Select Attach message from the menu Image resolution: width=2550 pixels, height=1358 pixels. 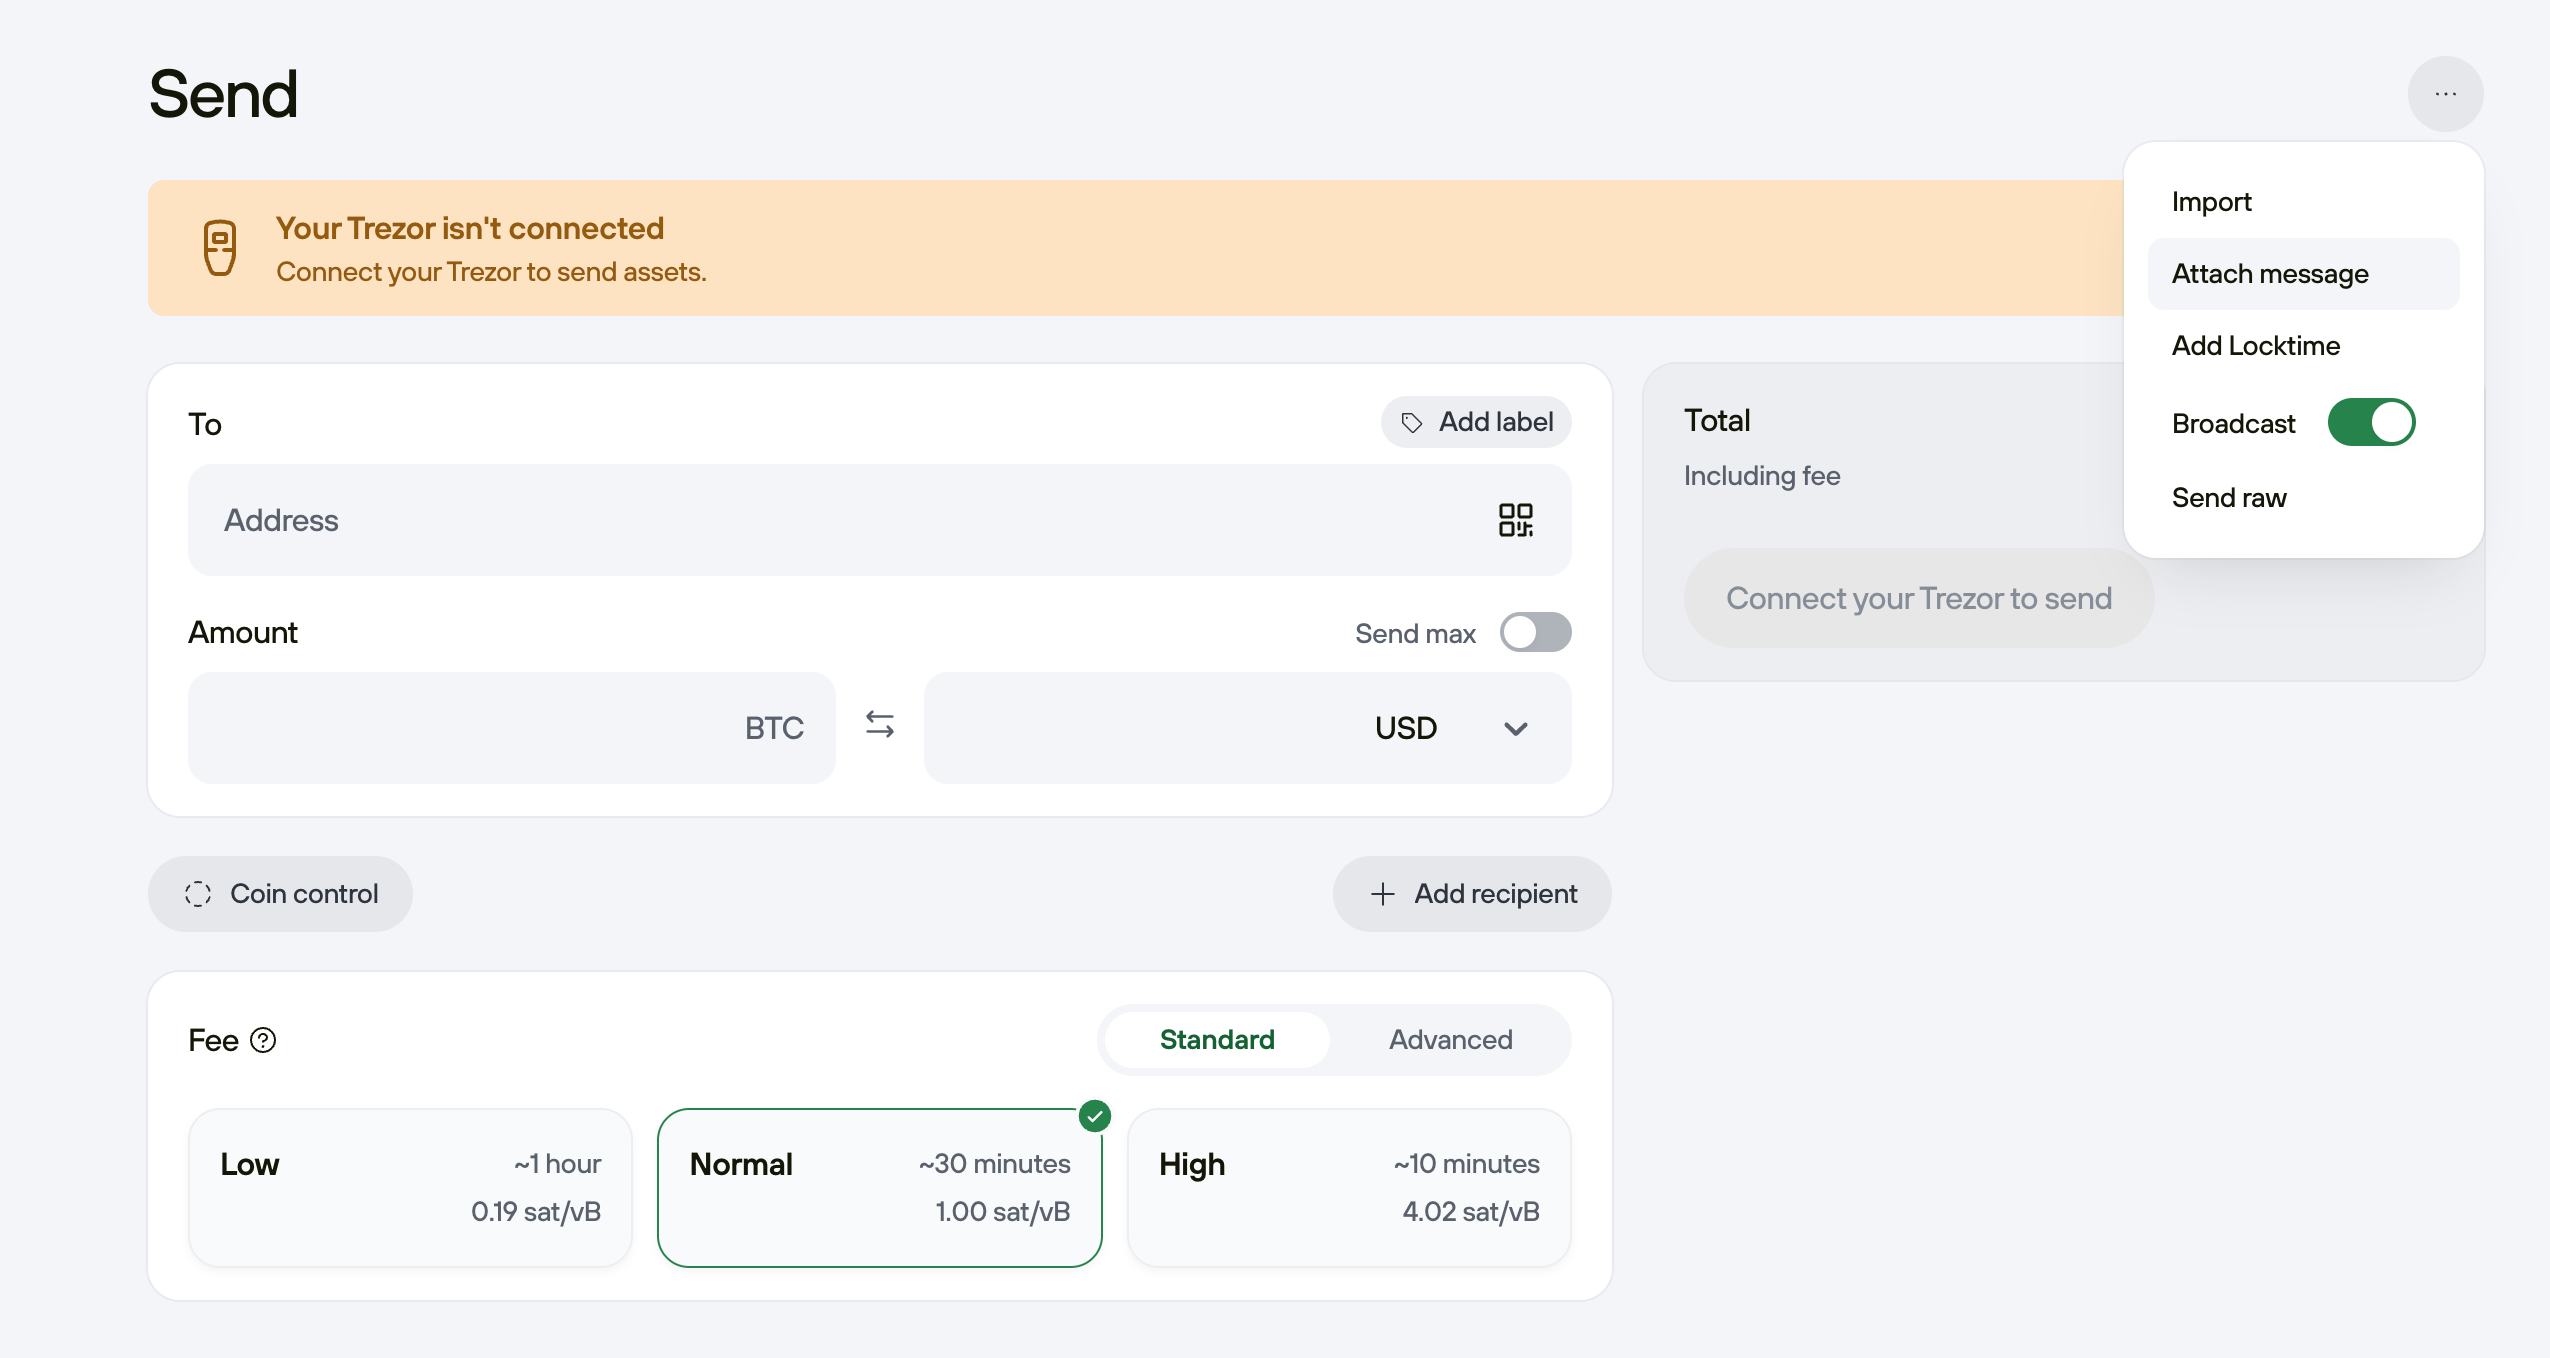(2269, 274)
